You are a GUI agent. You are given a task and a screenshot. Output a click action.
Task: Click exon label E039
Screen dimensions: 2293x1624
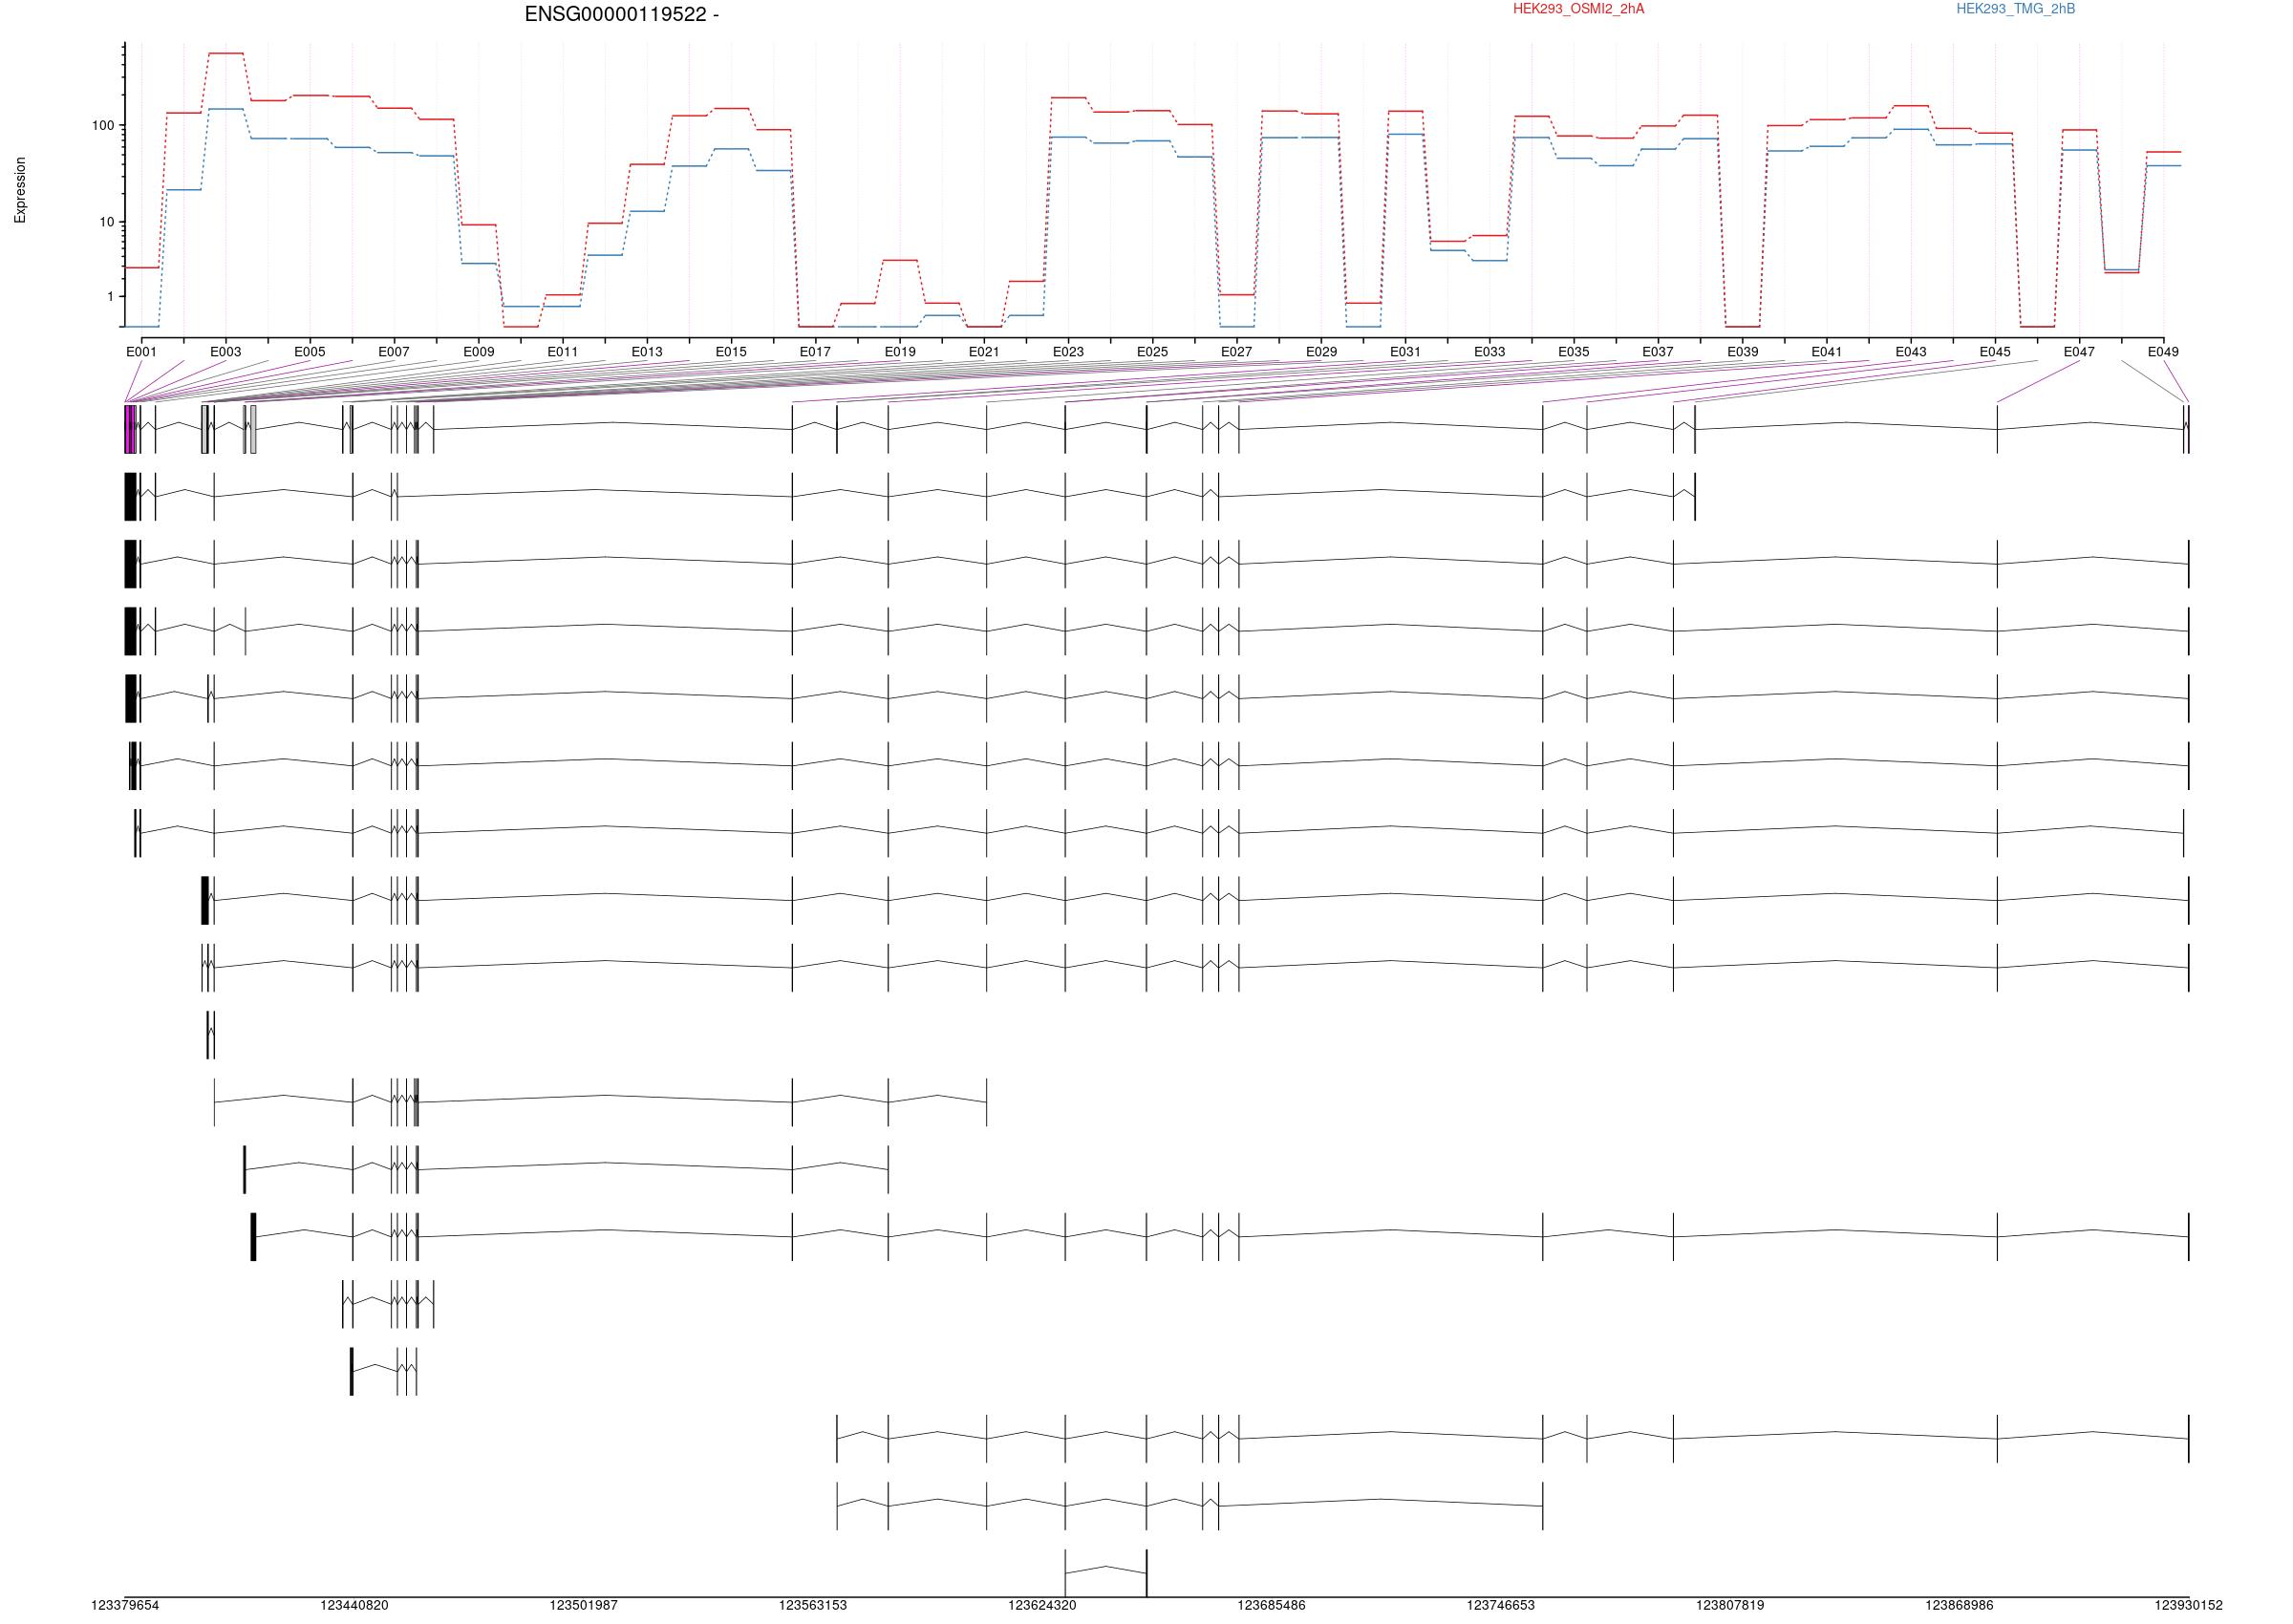pos(1742,352)
